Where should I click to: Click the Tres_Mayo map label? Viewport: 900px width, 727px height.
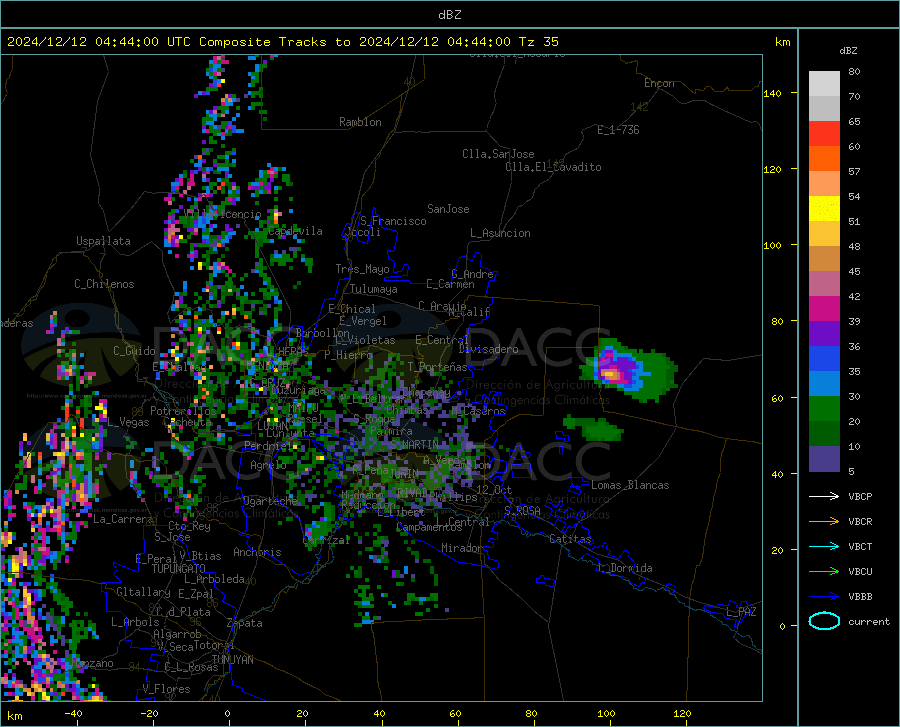tap(362, 269)
